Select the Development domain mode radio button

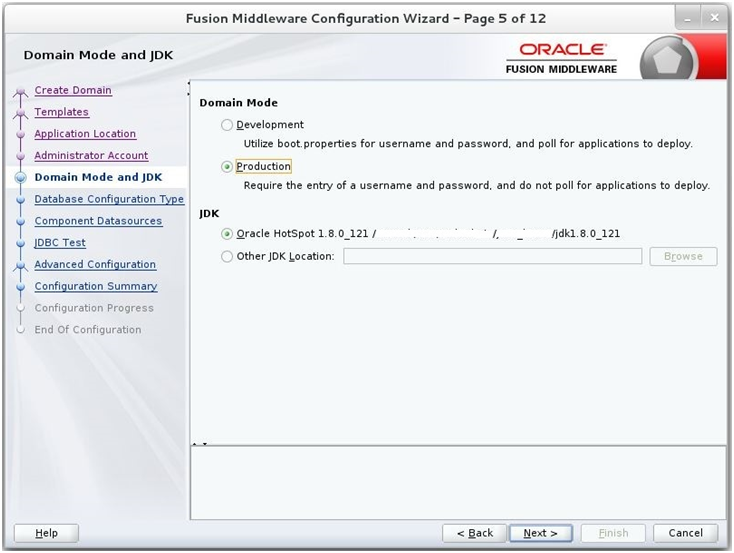coord(227,125)
